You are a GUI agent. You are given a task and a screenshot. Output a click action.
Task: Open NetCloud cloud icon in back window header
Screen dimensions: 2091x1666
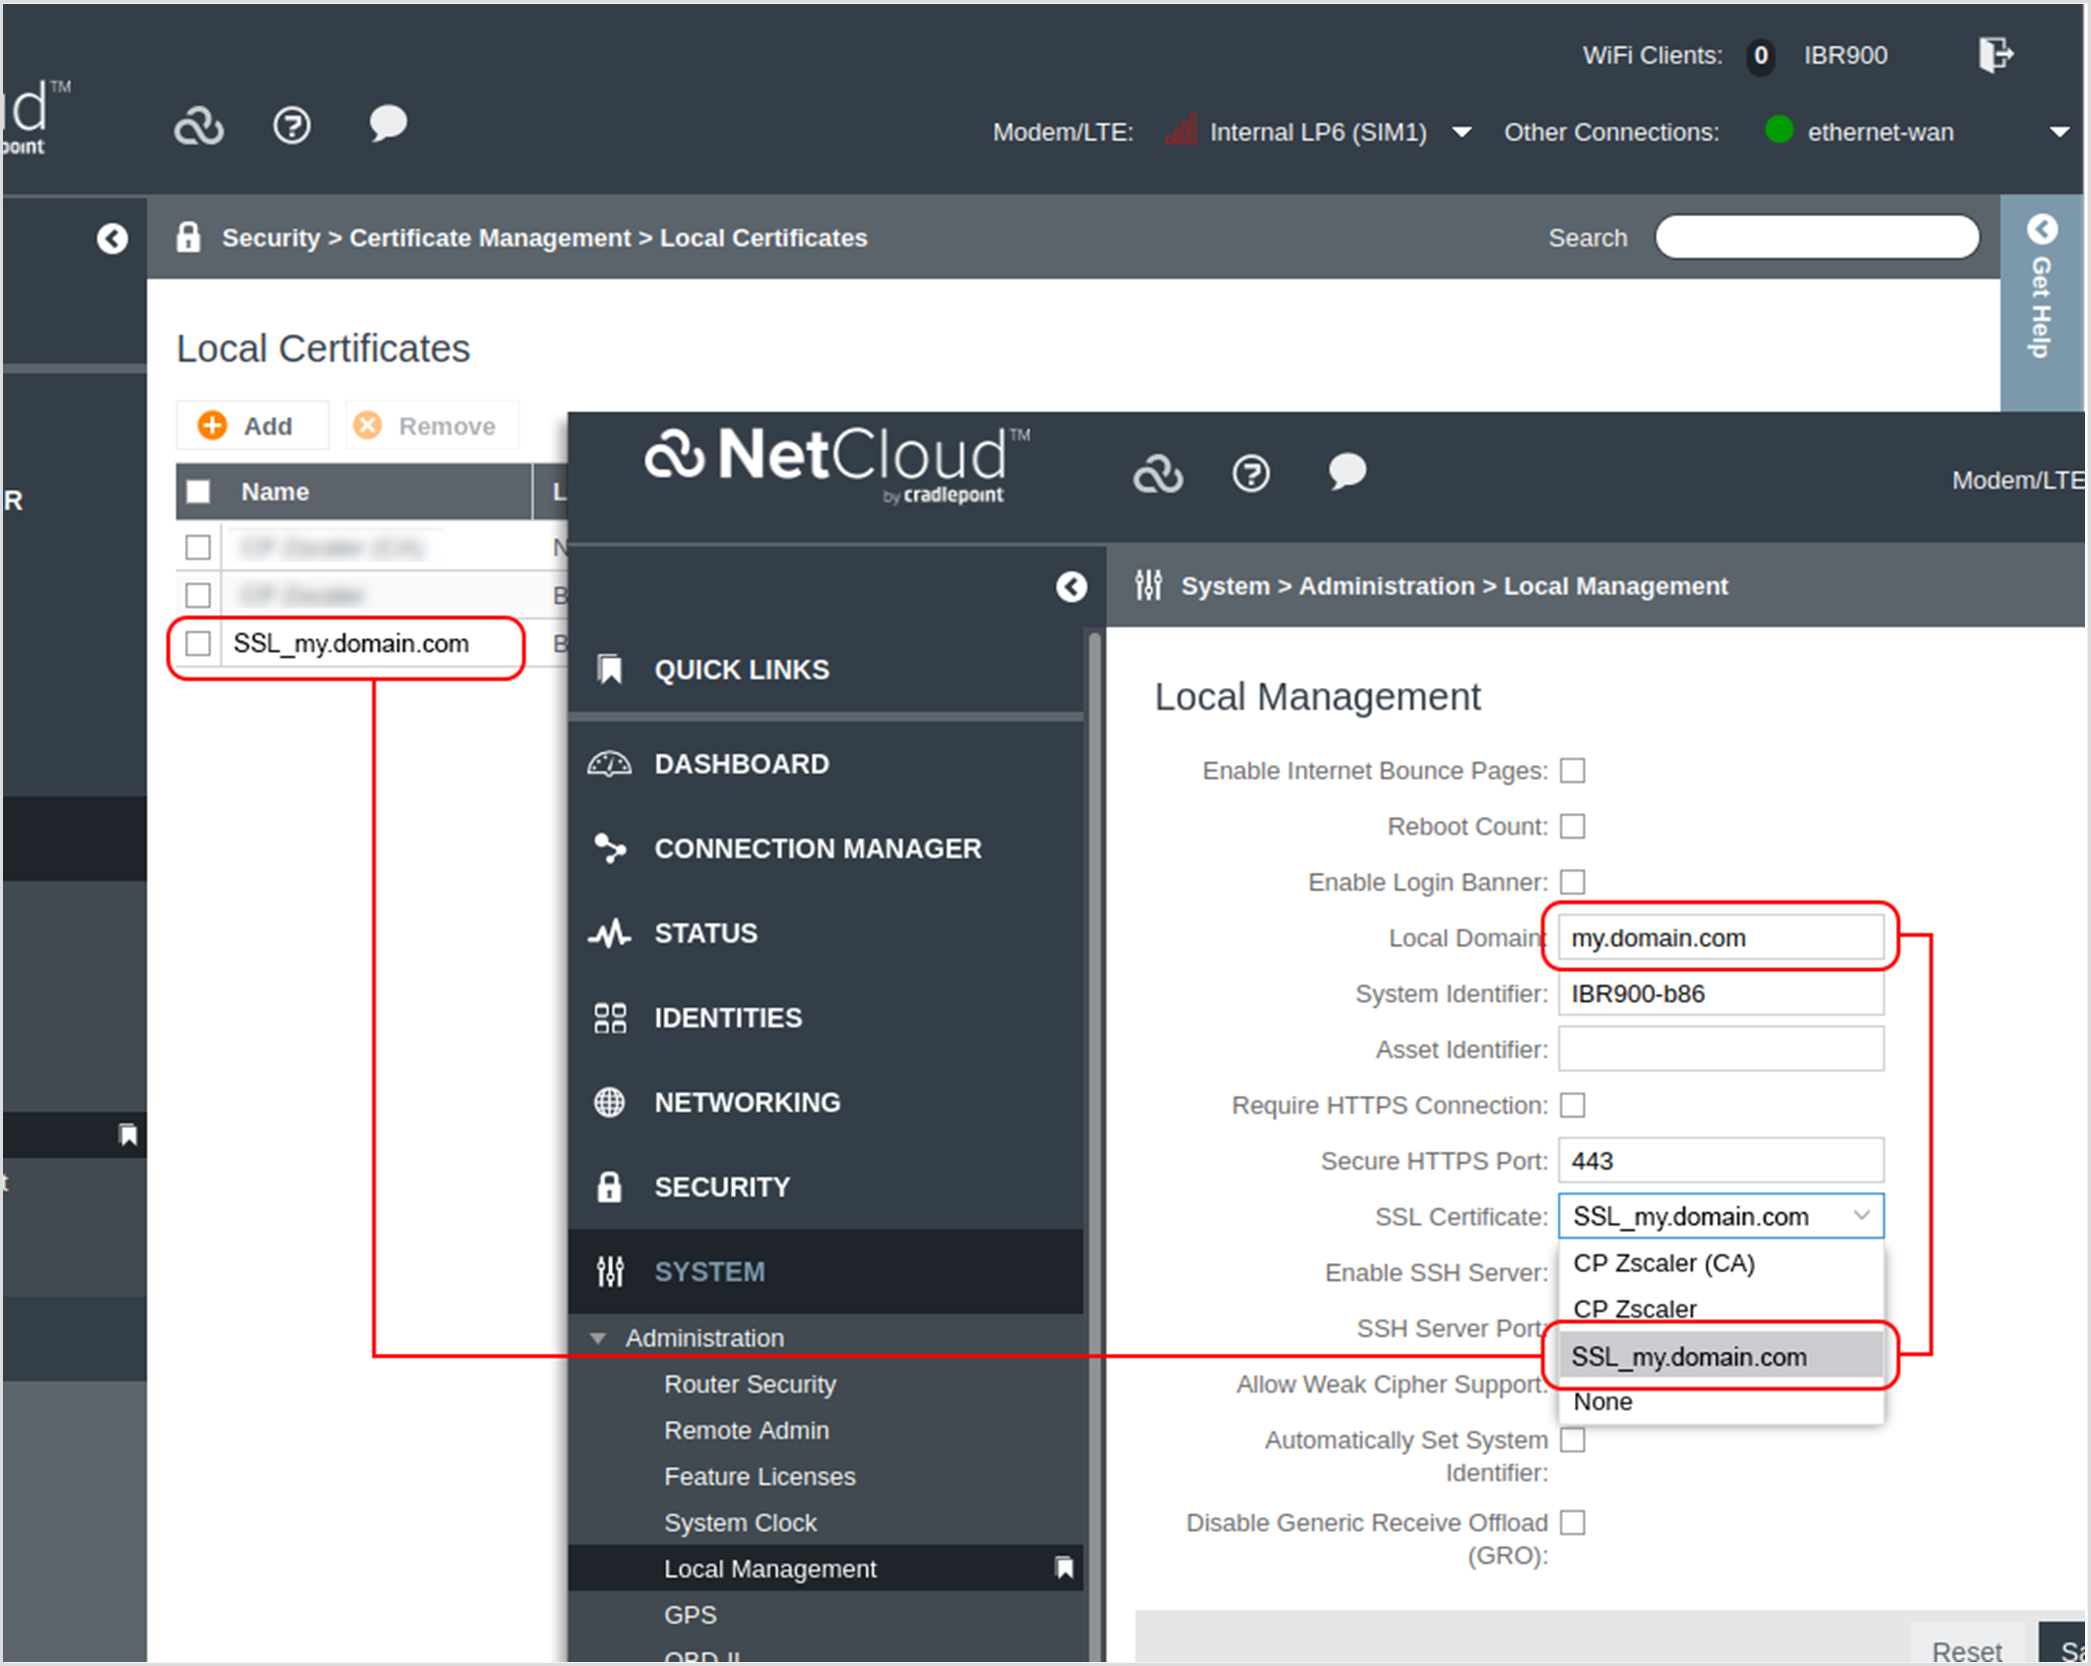tap(199, 126)
